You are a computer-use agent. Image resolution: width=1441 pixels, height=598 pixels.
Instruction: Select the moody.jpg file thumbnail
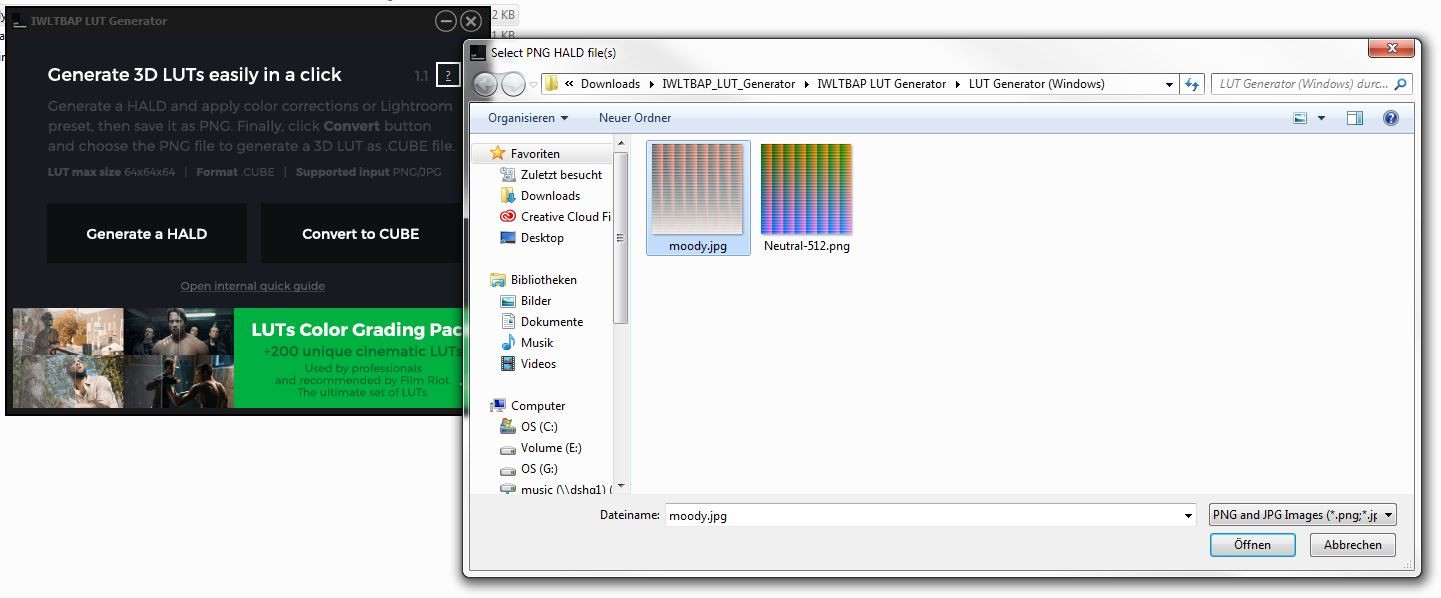(x=698, y=198)
